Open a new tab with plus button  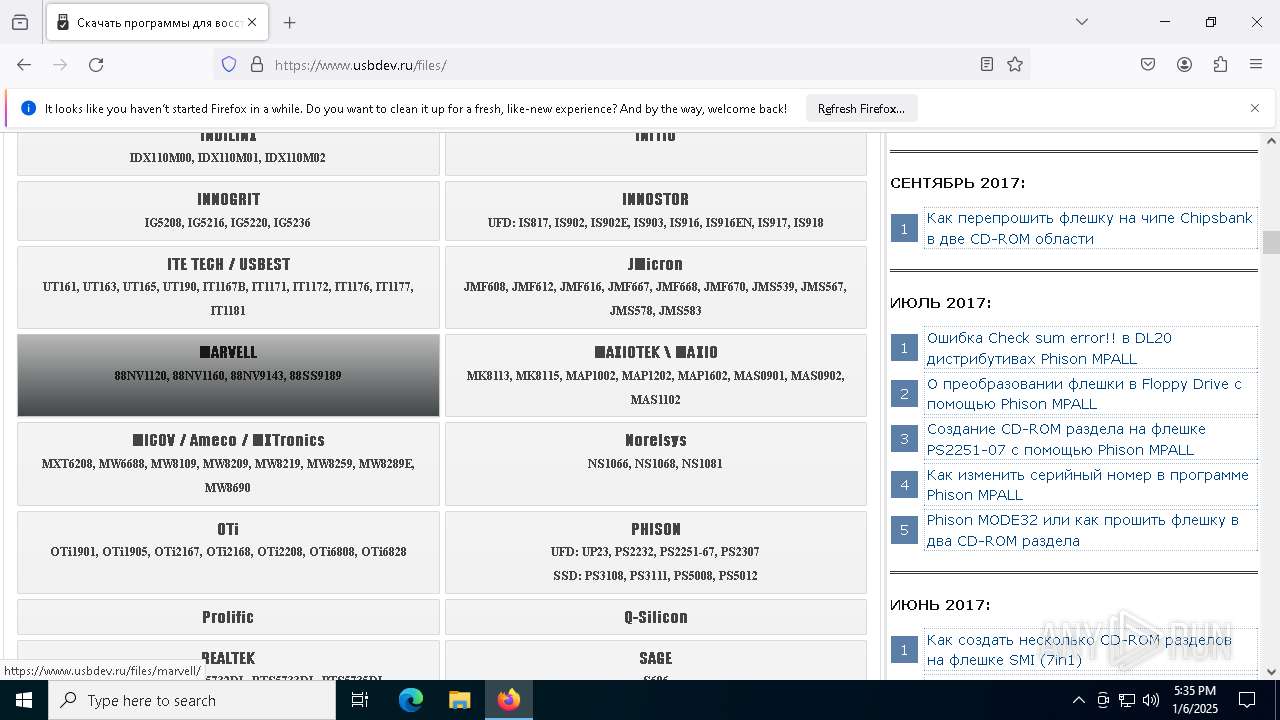click(290, 22)
